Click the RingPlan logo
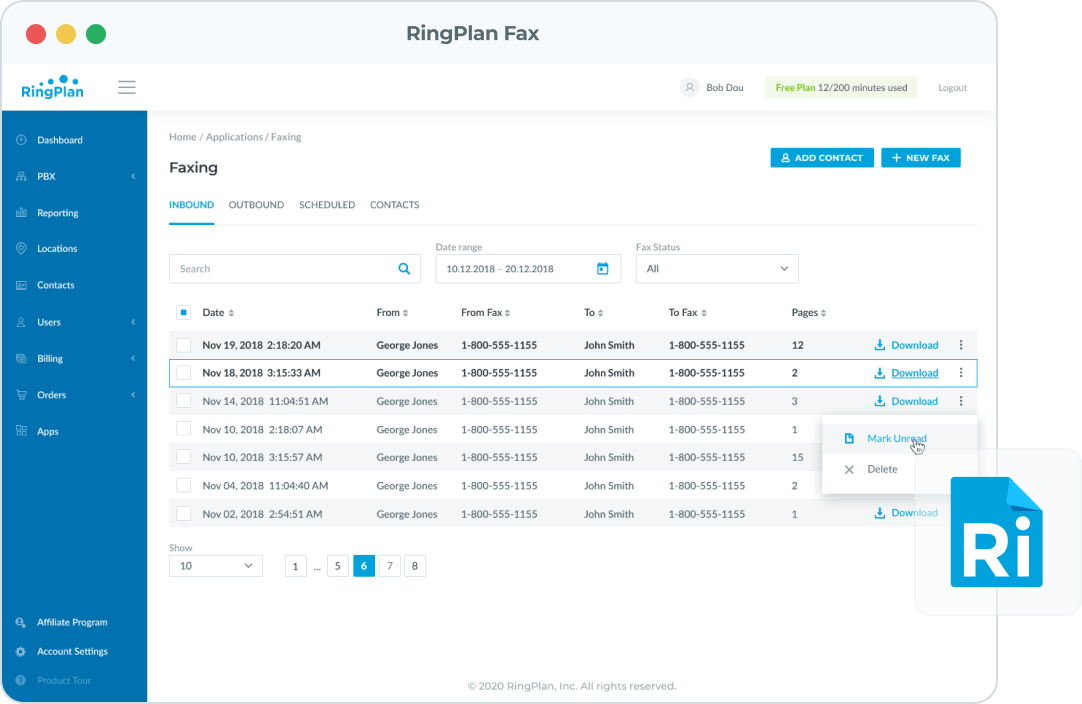 click(x=52, y=87)
